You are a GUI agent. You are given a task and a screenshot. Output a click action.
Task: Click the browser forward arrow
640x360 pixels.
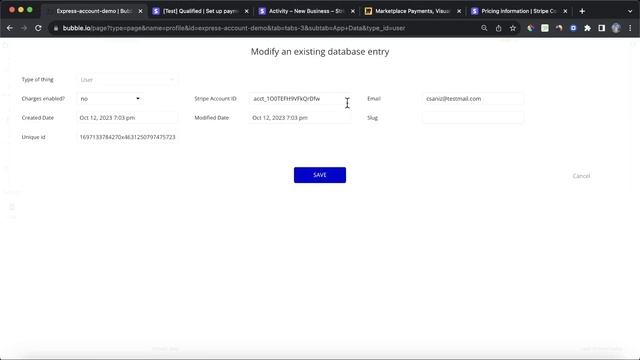click(x=24, y=28)
